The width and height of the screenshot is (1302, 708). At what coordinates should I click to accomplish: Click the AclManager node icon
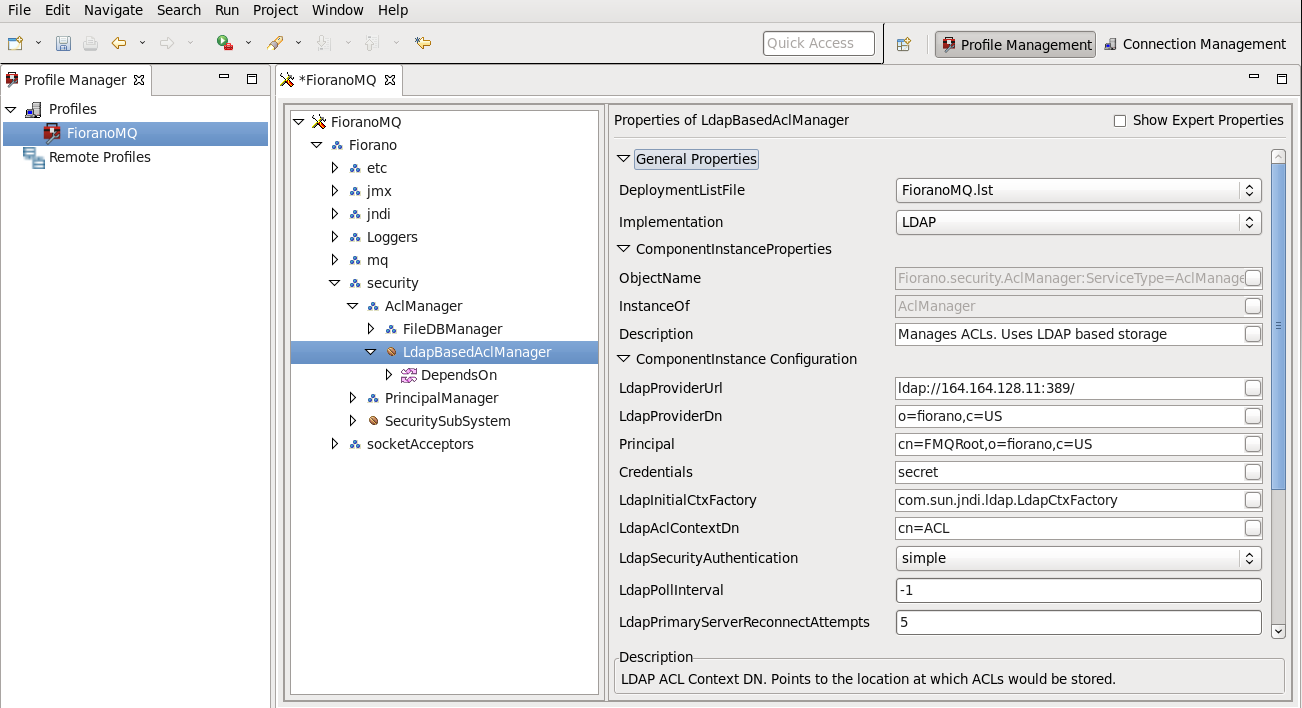pos(373,306)
